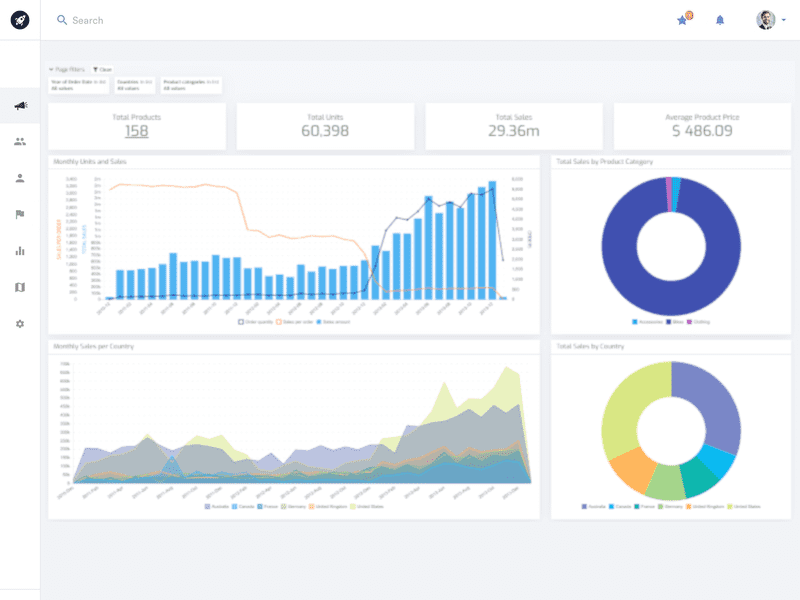800x600 pixels.
Task: Open the rocket logo home icon
Action: [20, 20]
